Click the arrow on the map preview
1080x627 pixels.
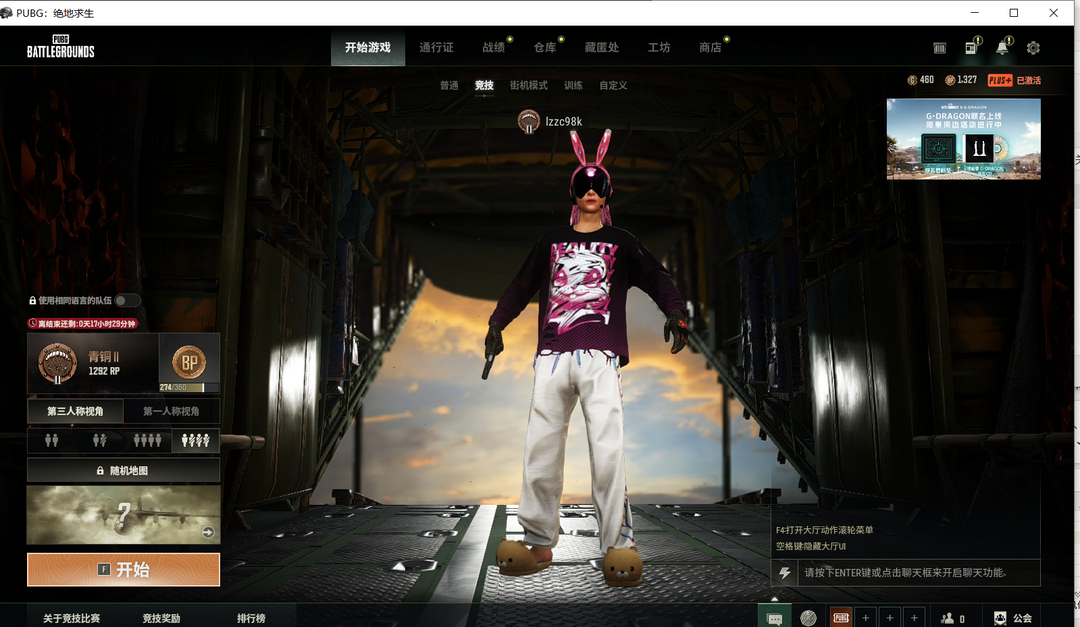tap(208, 532)
